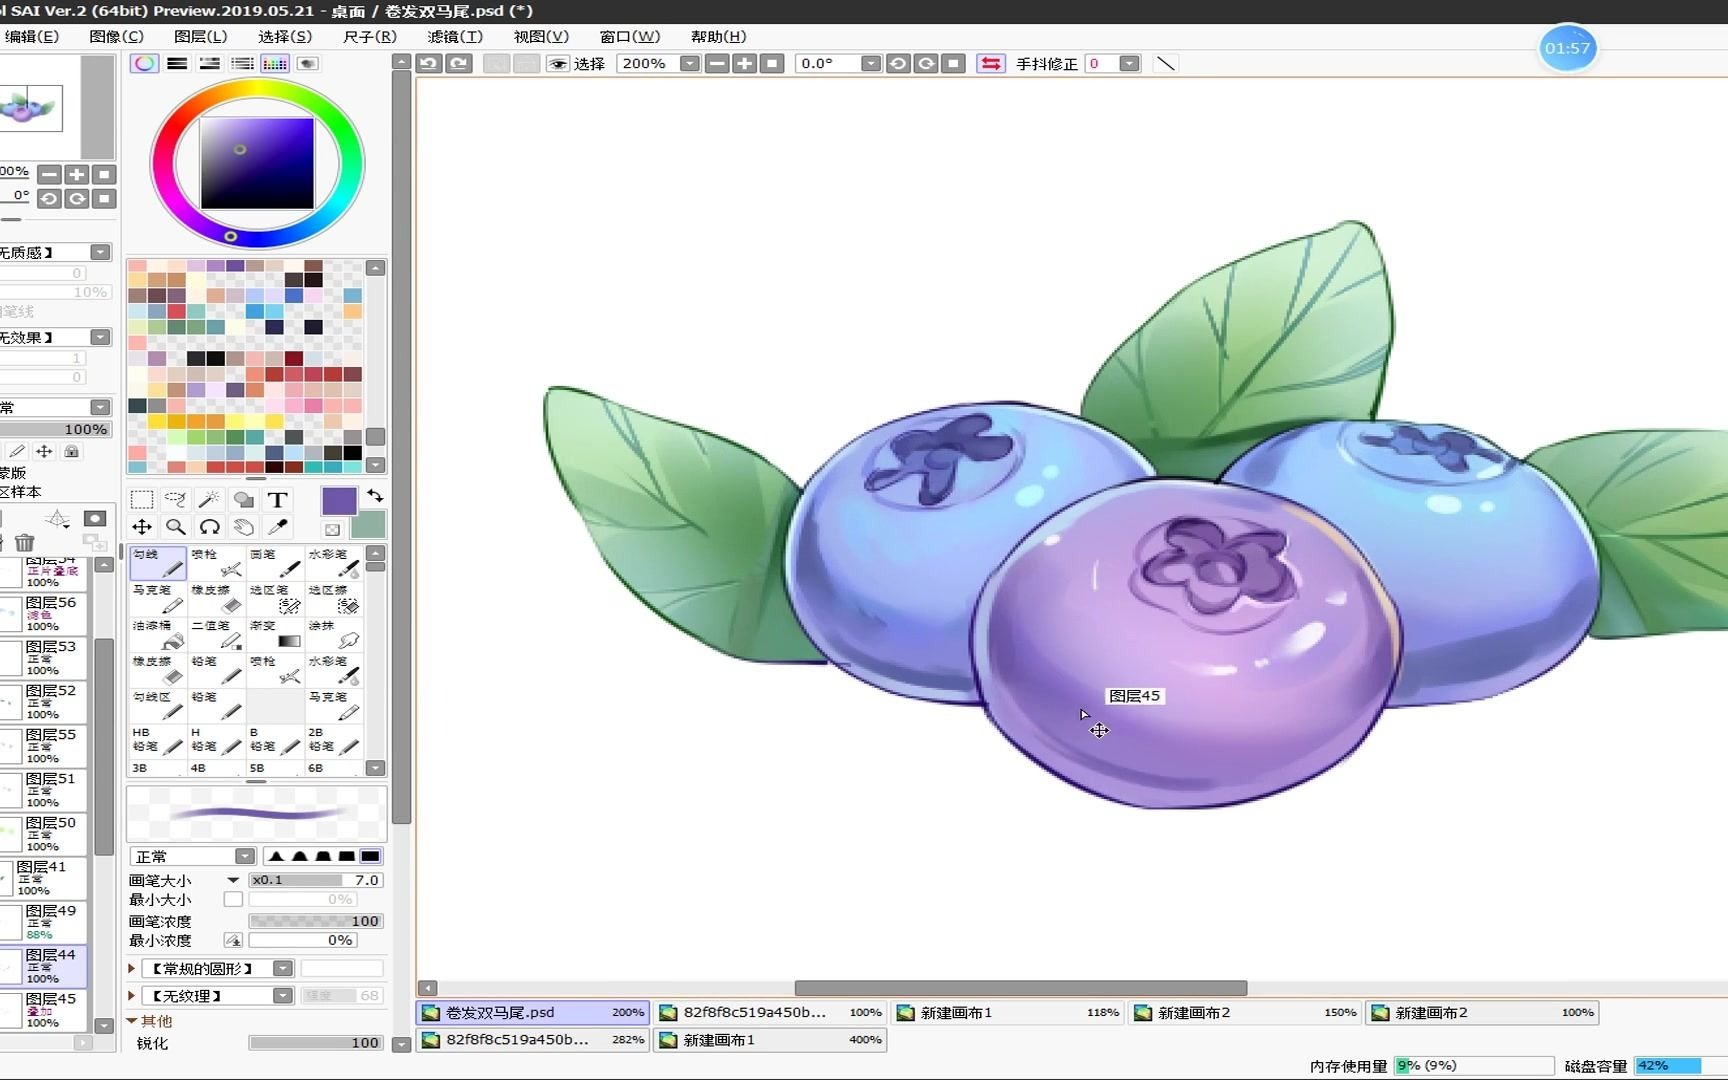Toggle selection visibility eye icon
Screen dimensions: 1728x1080
(x=558, y=63)
